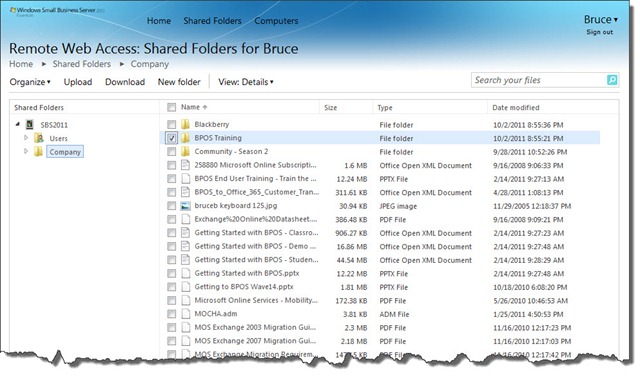The width and height of the screenshot is (640, 380).
Task: Open the Blackberry folder name
Action: pos(211,124)
